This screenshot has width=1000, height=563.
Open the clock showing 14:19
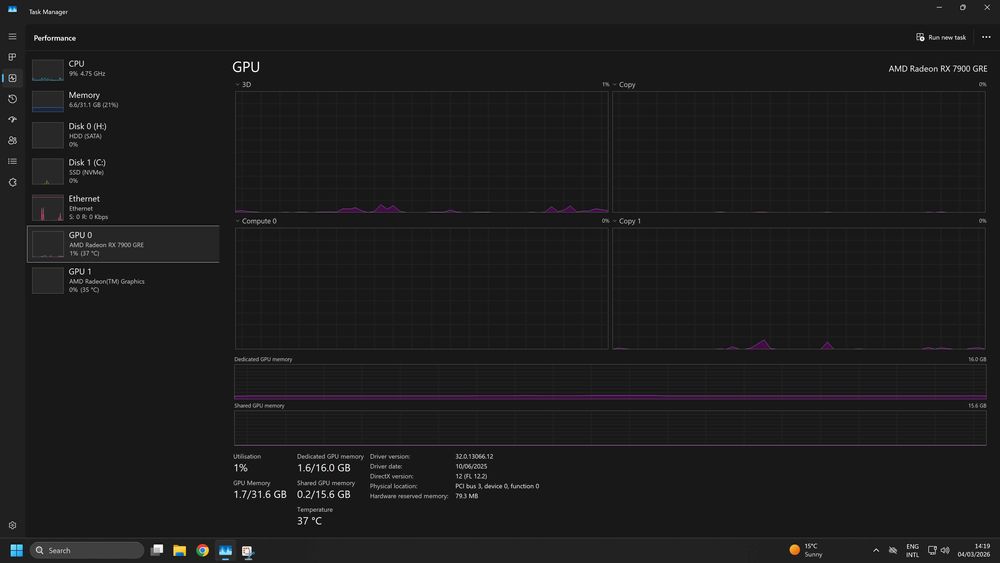click(973, 550)
